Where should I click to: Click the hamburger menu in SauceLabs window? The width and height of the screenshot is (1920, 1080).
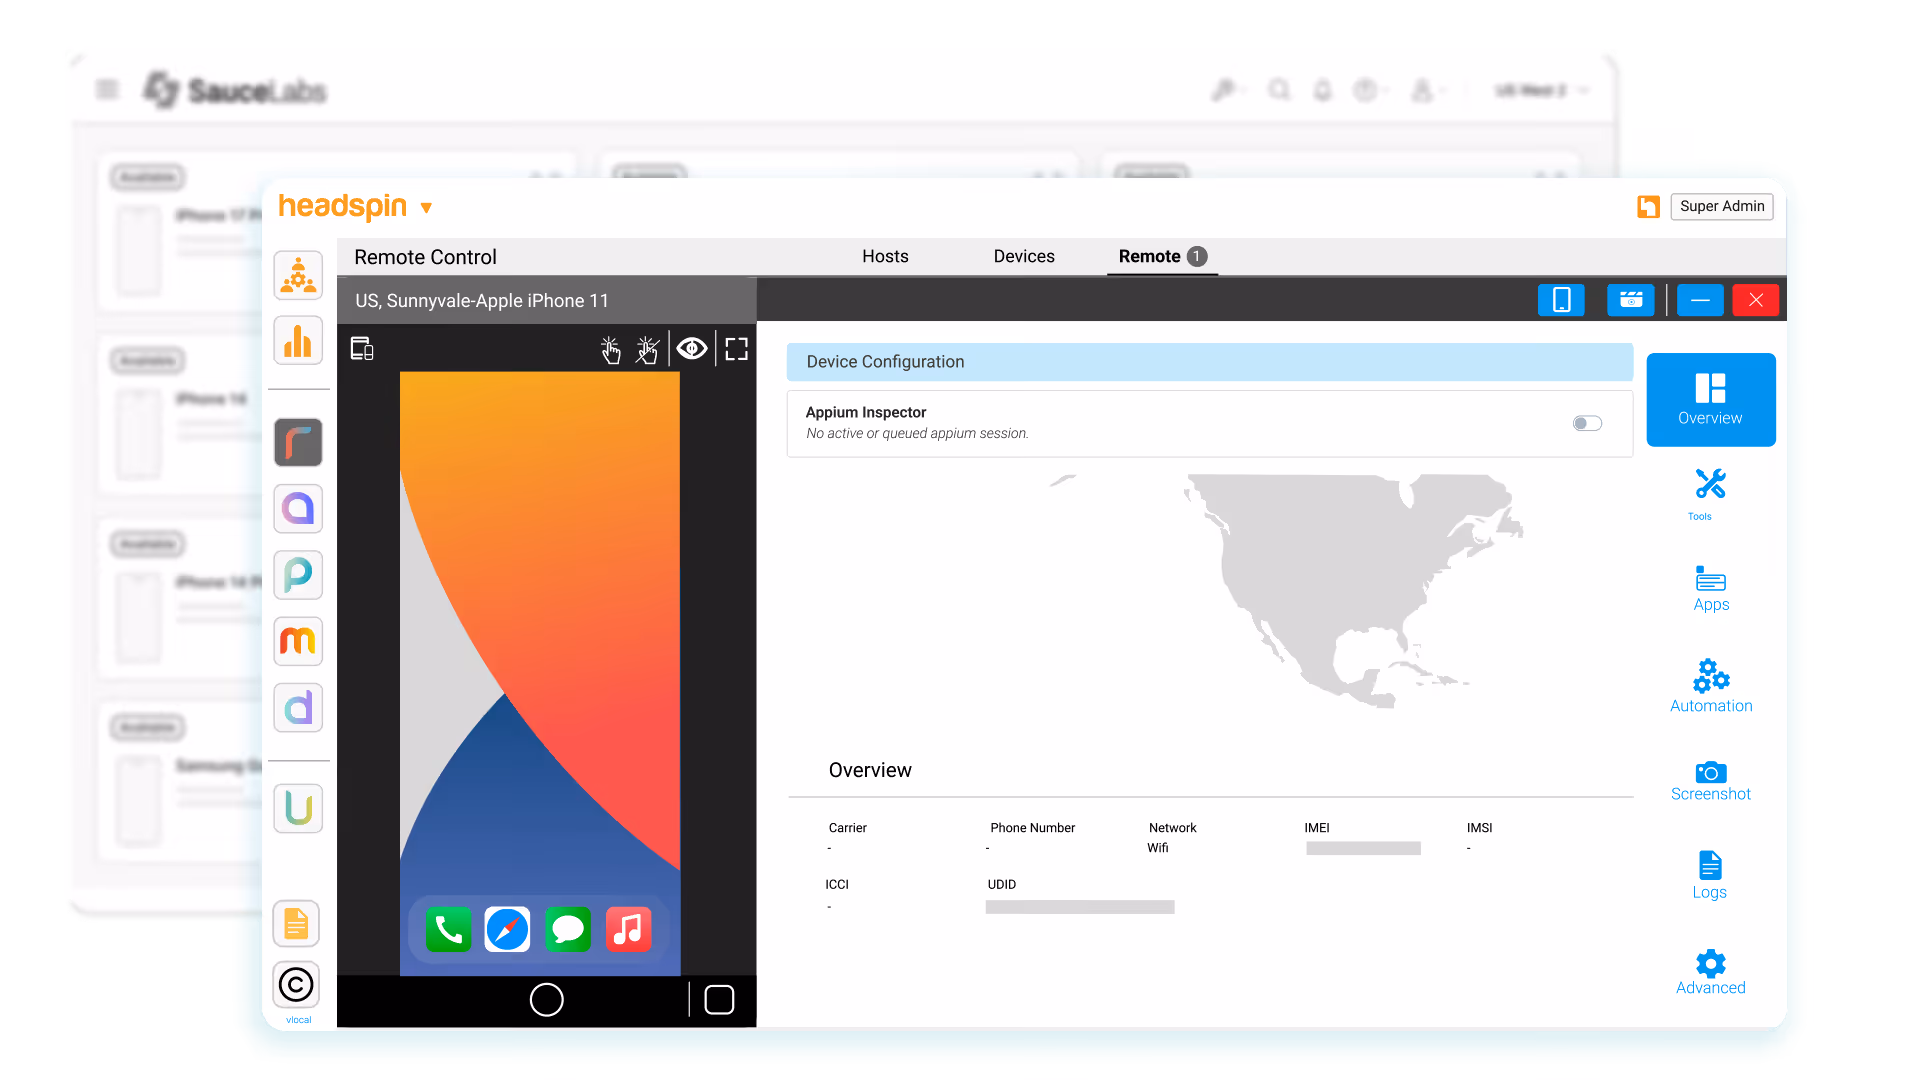click(108, 90)
